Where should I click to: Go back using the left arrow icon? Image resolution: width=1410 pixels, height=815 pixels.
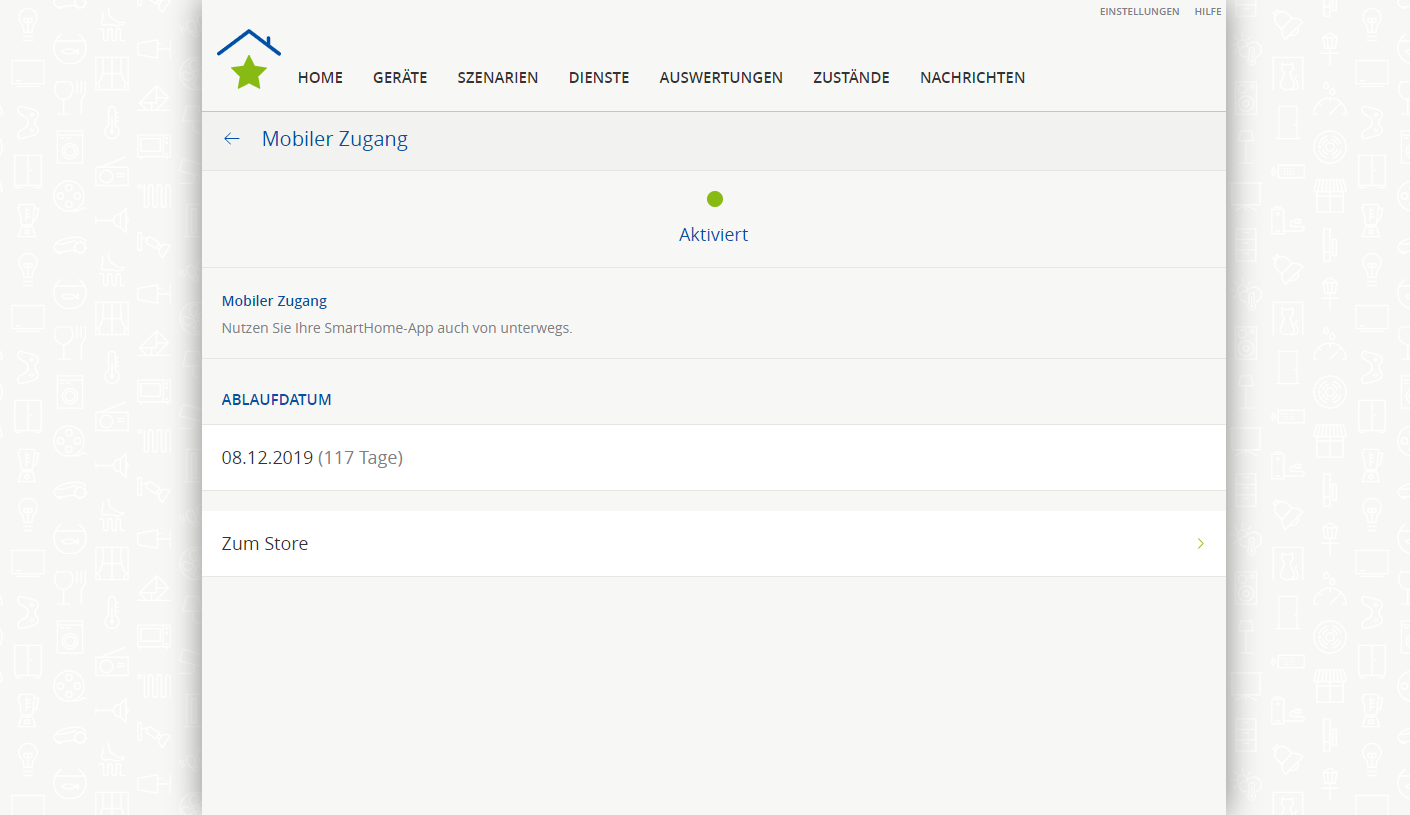coord(232,139)
